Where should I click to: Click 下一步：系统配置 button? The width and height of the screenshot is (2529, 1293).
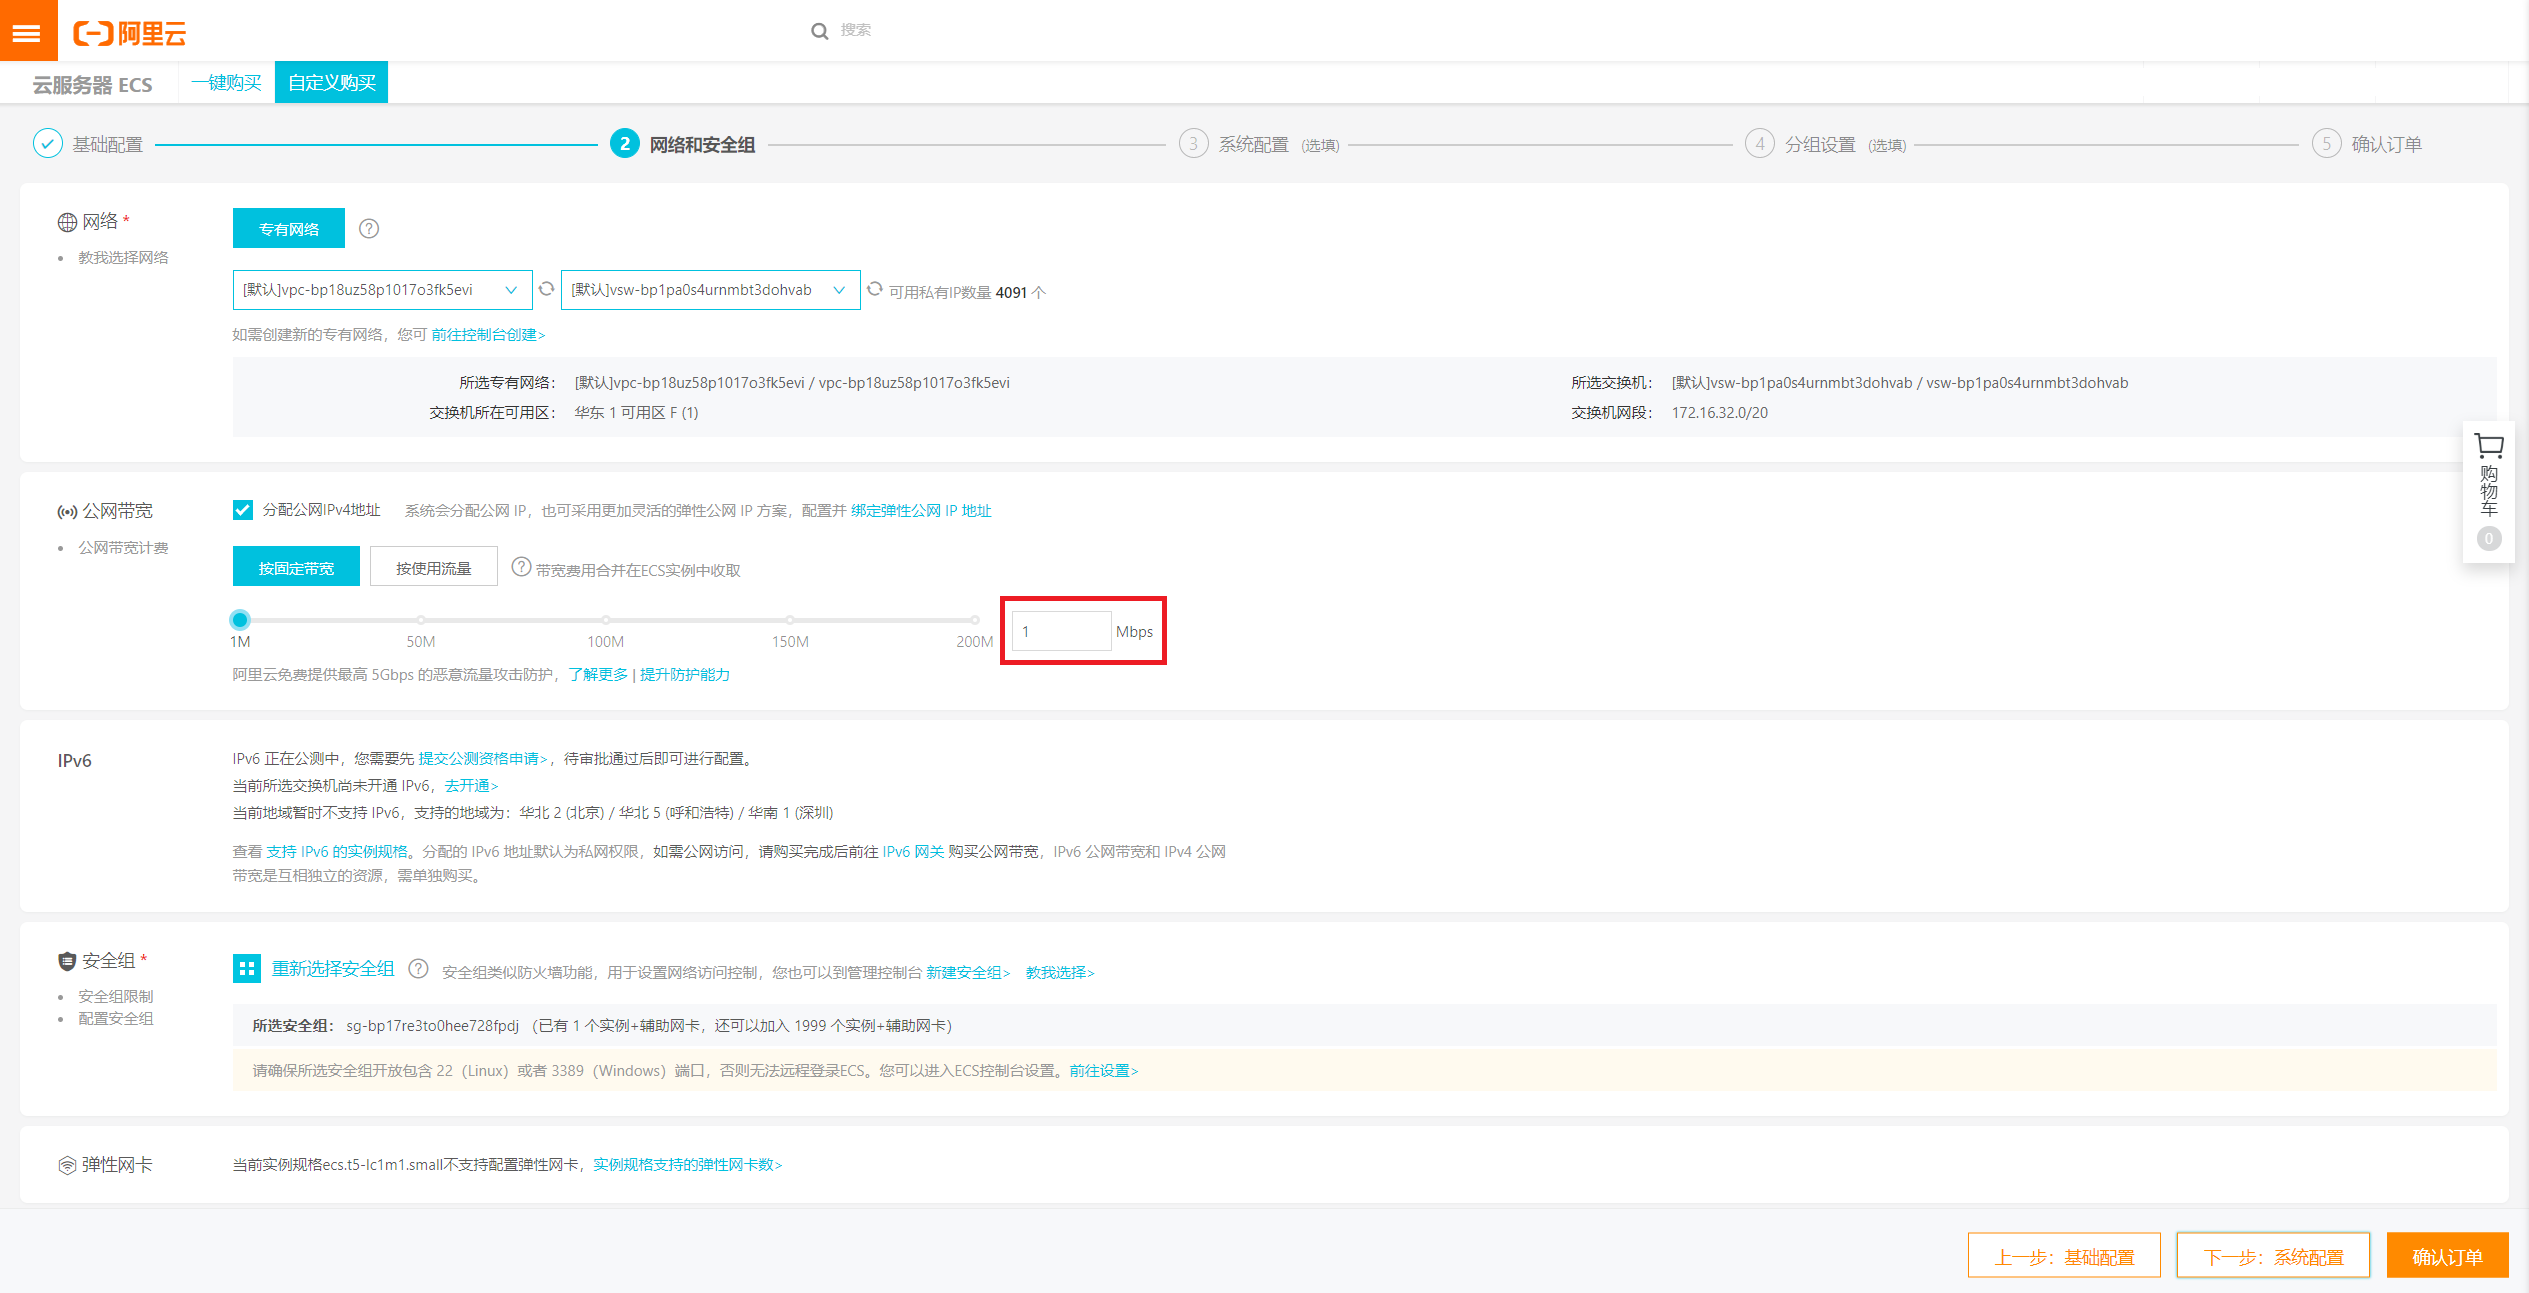point(2272,1256)
